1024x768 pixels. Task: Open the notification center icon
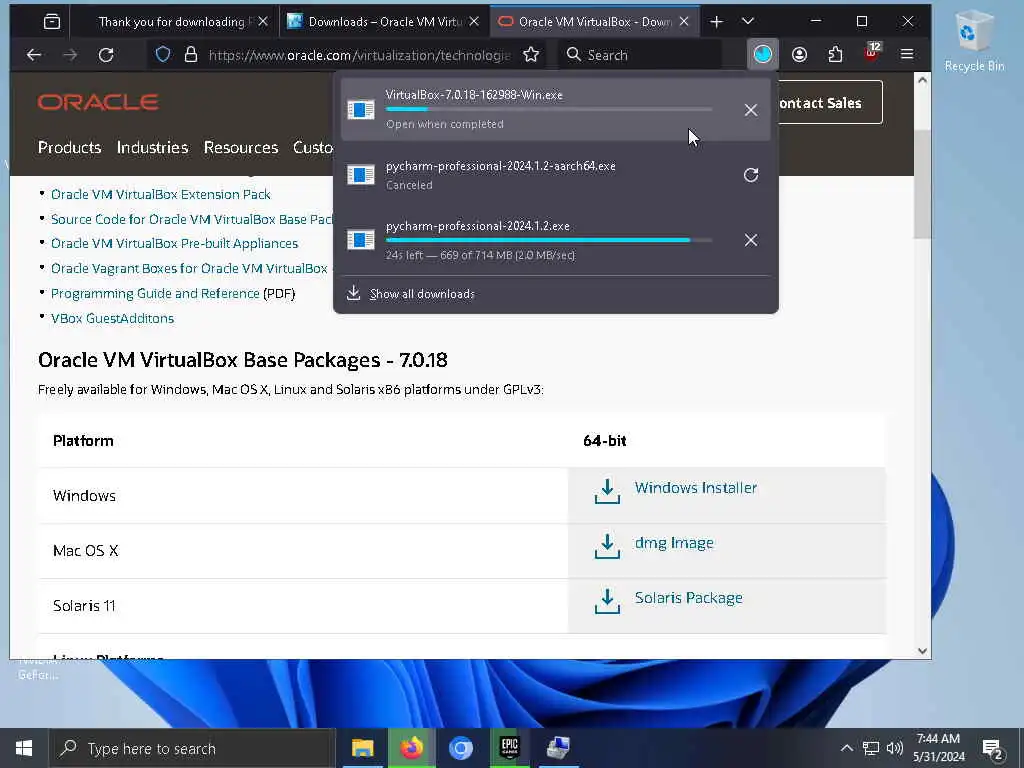tap(993, 749)
